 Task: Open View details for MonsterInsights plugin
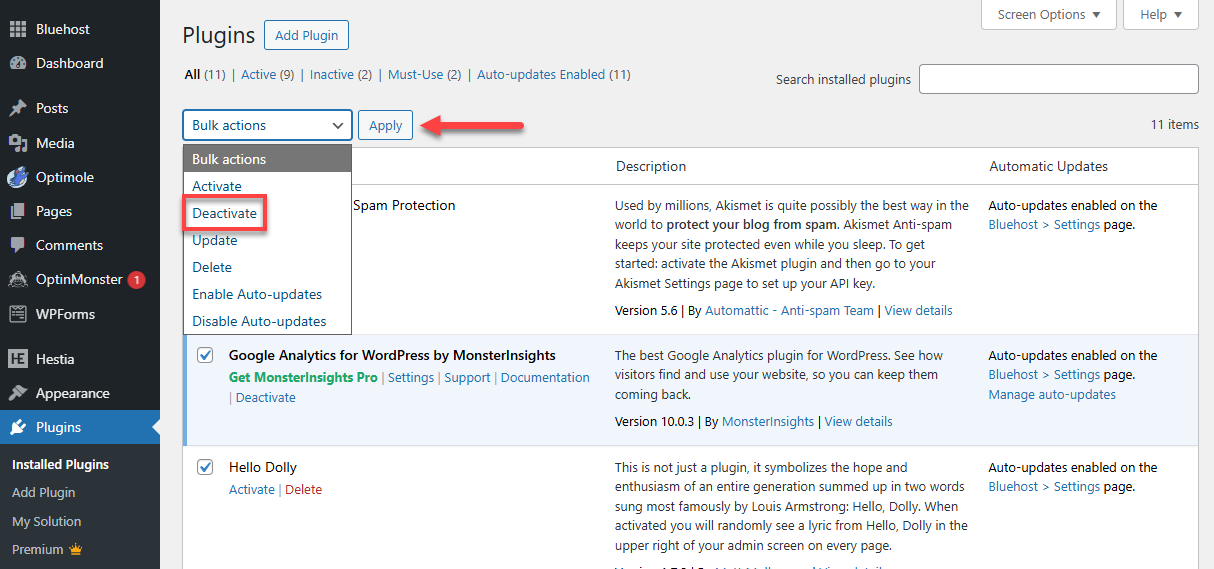[x=858, y=421]
